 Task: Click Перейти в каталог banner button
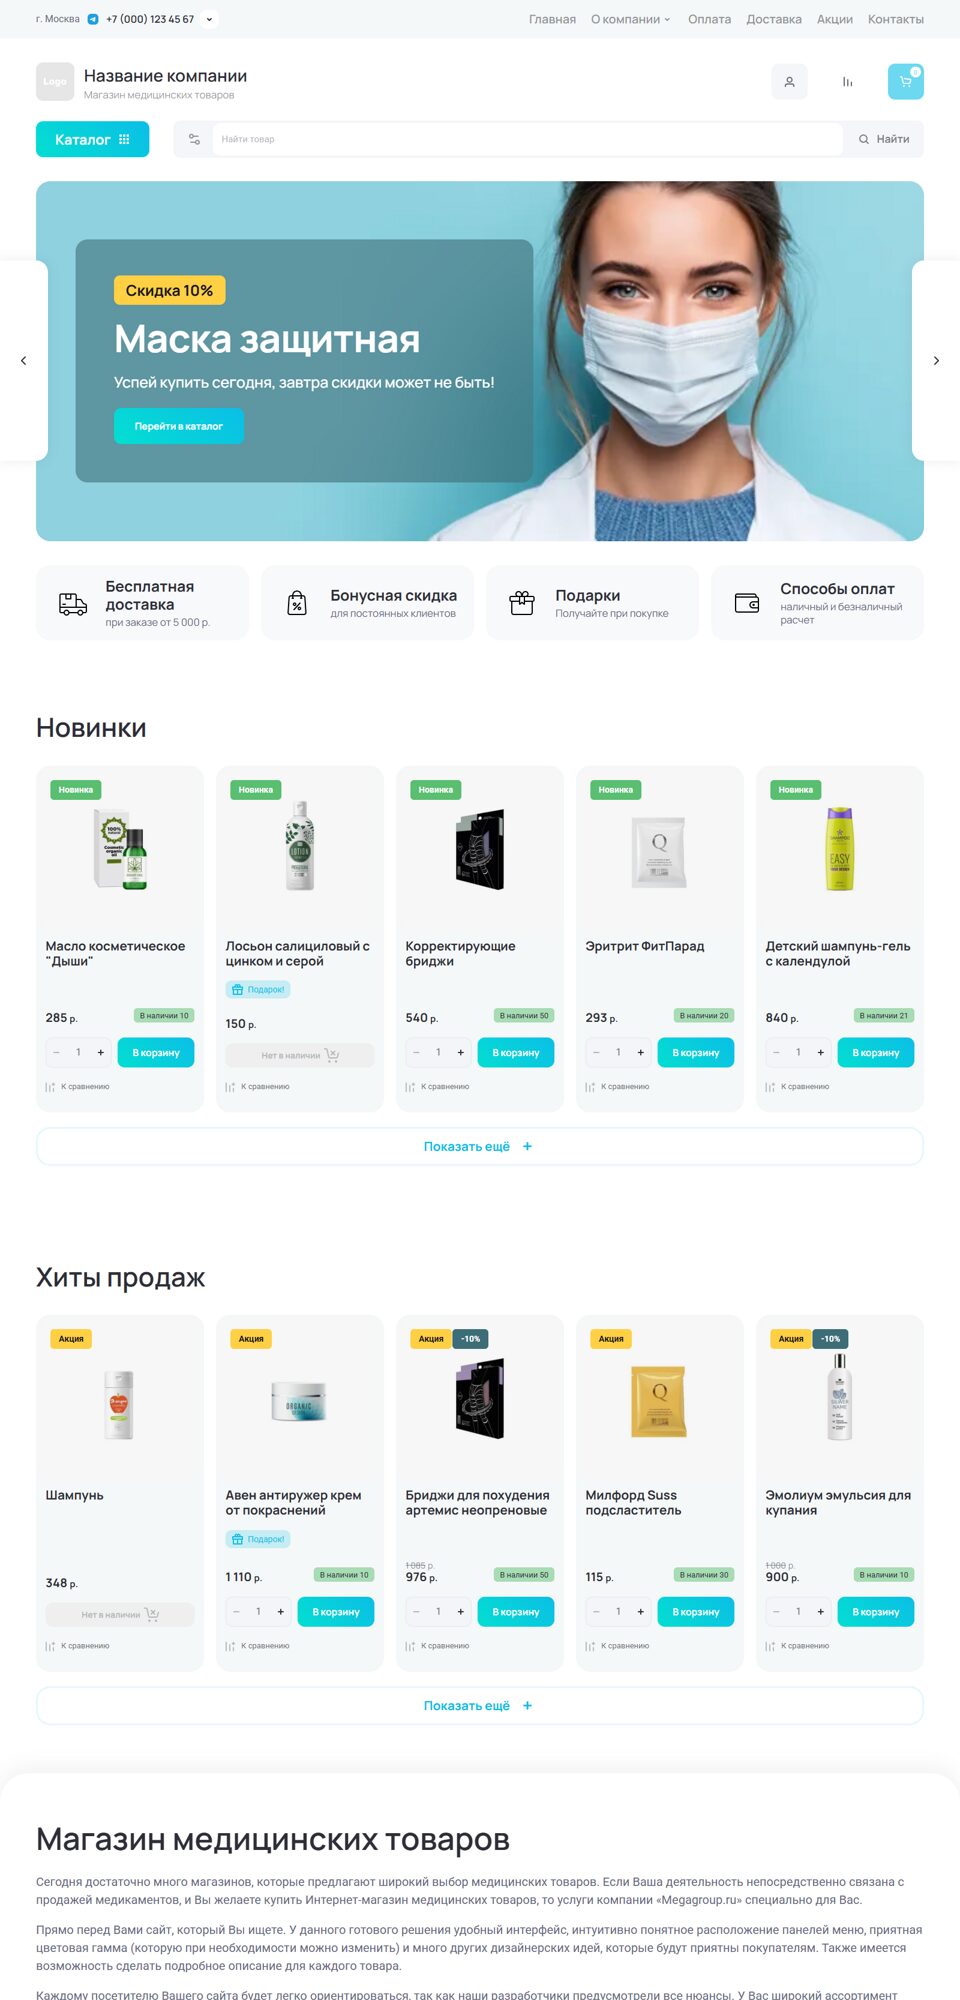[x=179, y=426]
